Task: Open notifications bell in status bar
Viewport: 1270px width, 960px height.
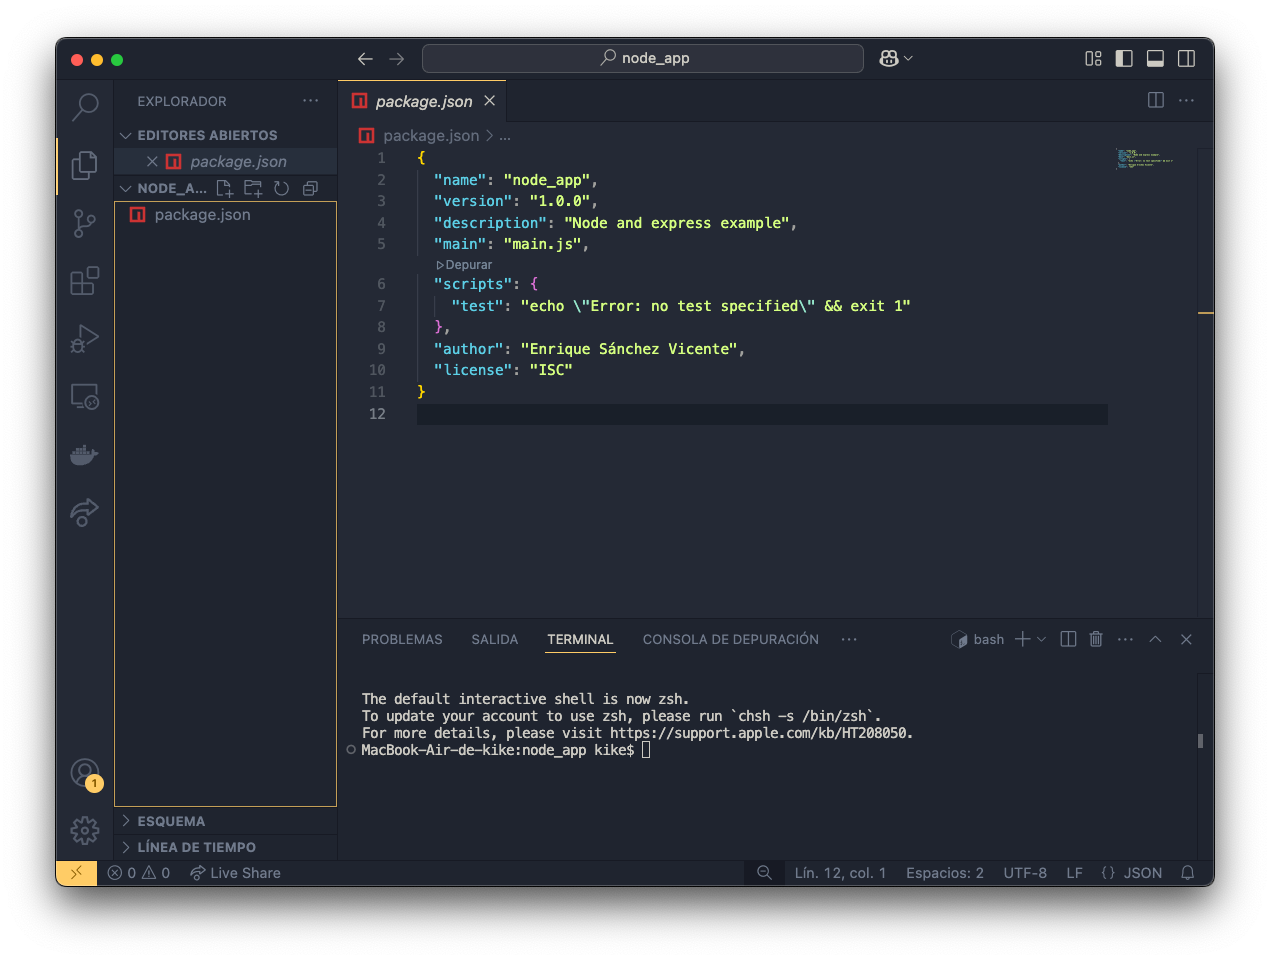Action: pos(1188,873)
